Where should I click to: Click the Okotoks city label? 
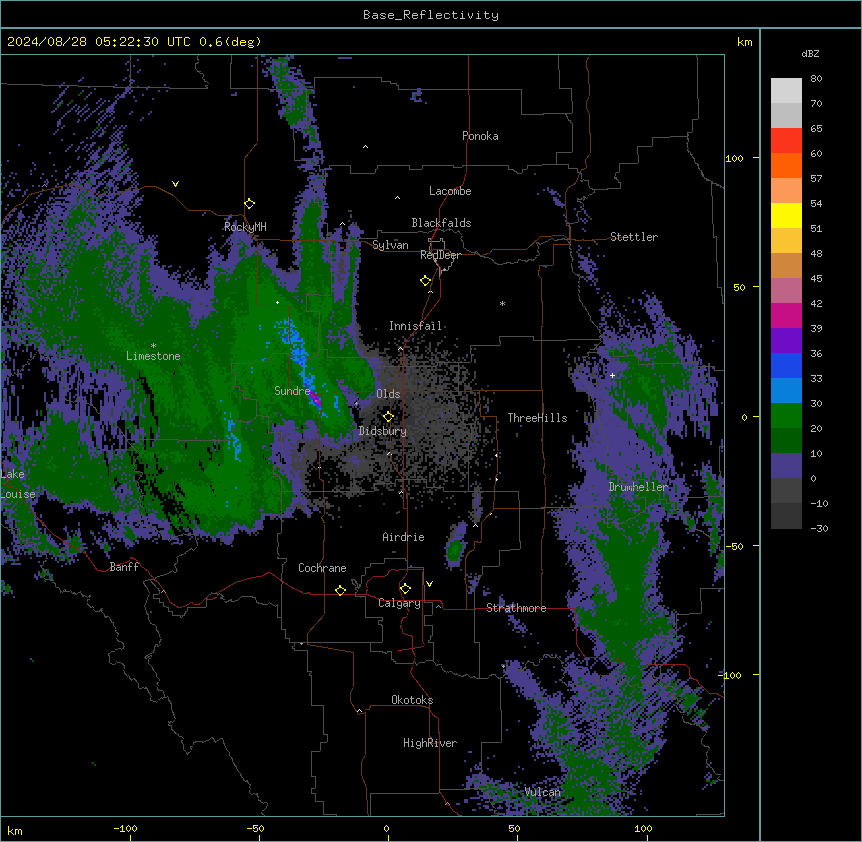[412, 700]
